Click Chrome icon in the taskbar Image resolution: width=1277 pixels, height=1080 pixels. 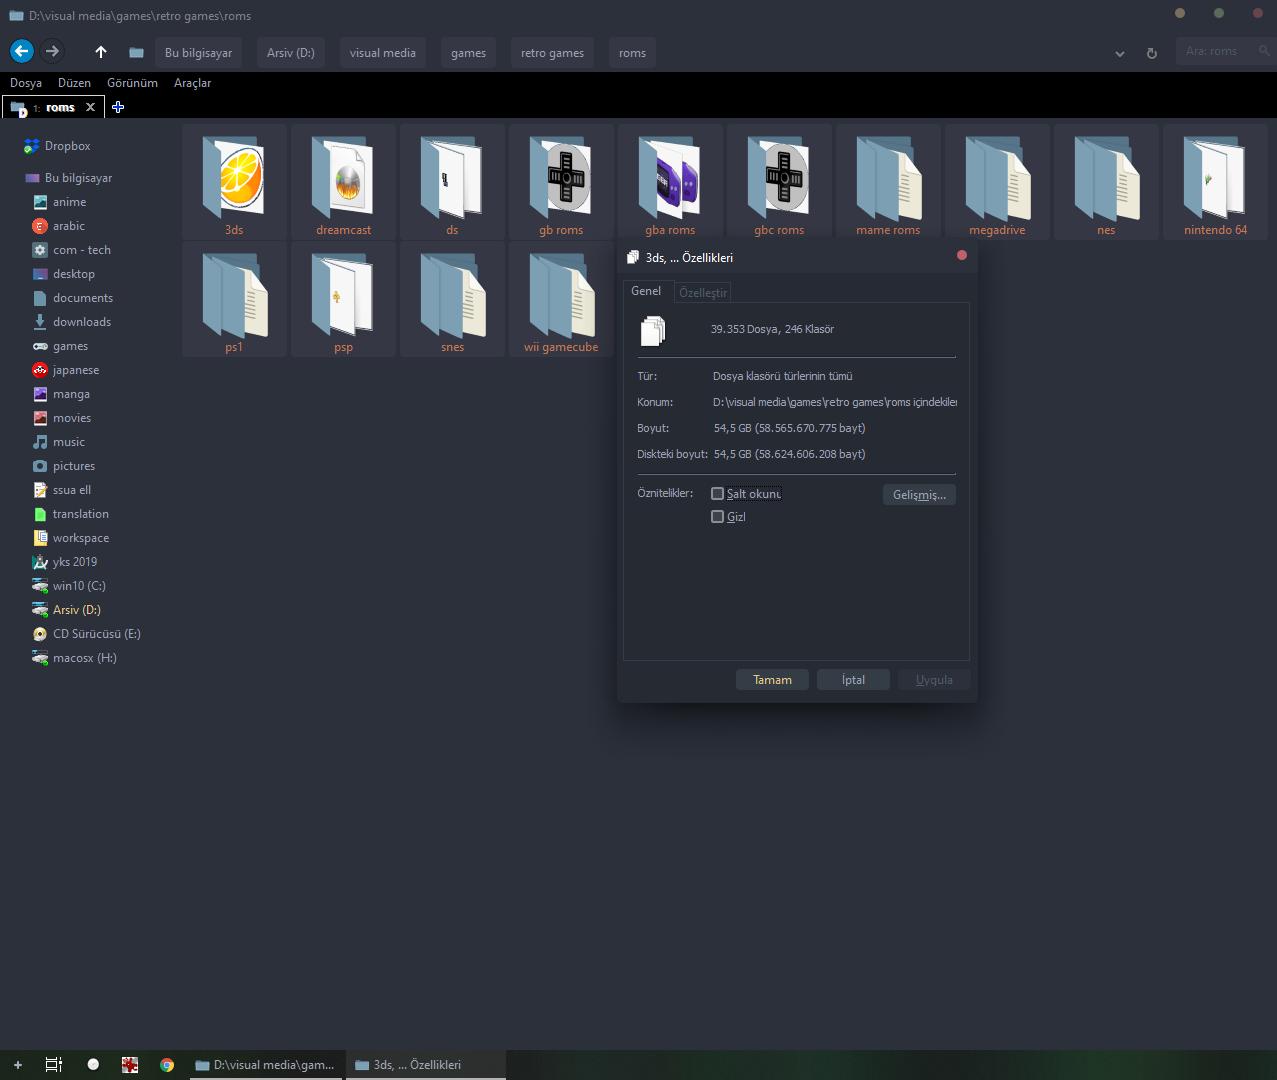(x=167, y=1065)
